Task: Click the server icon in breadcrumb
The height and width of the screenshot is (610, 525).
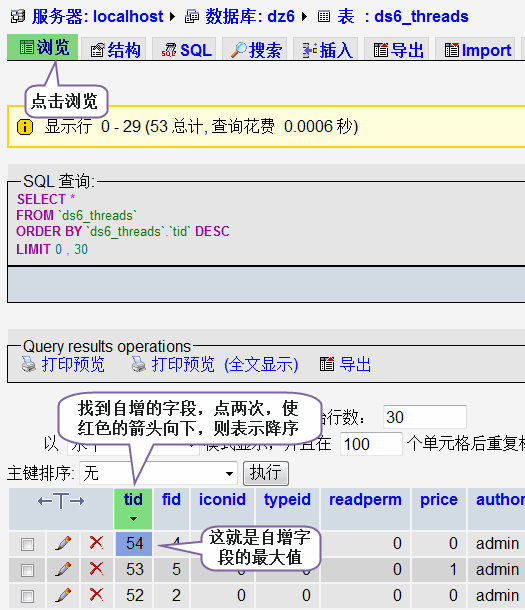Action: 18,17
